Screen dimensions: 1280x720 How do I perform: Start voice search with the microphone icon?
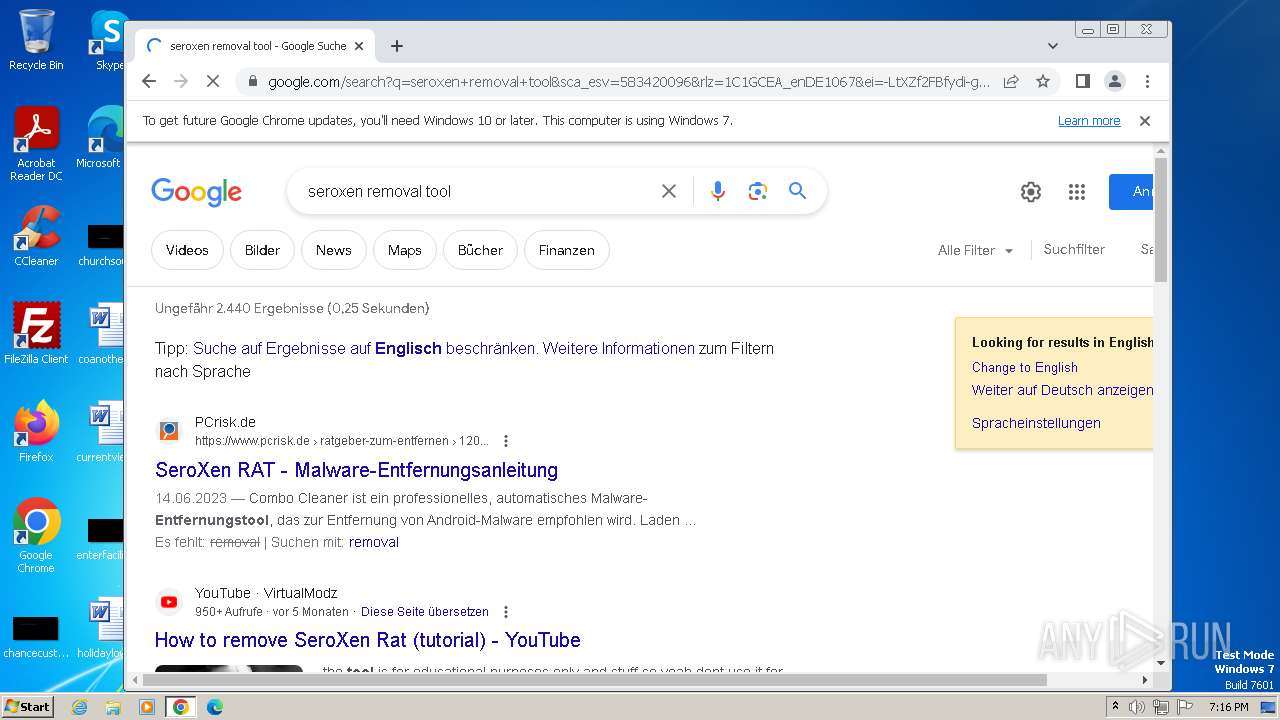tap(717, 191)
